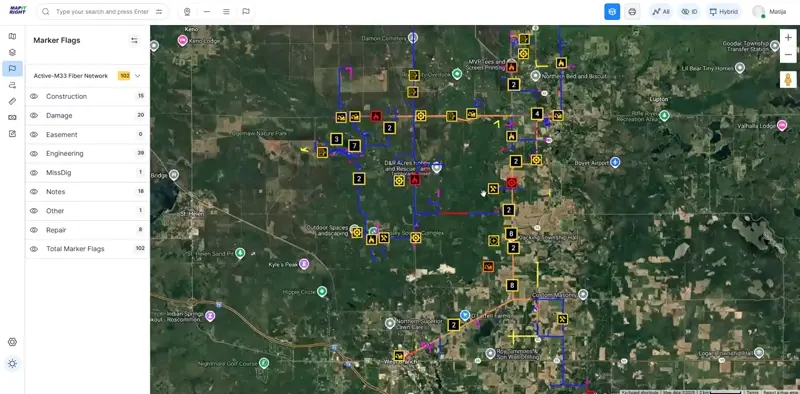Click the Street View pegman icon

coord(788,80)
